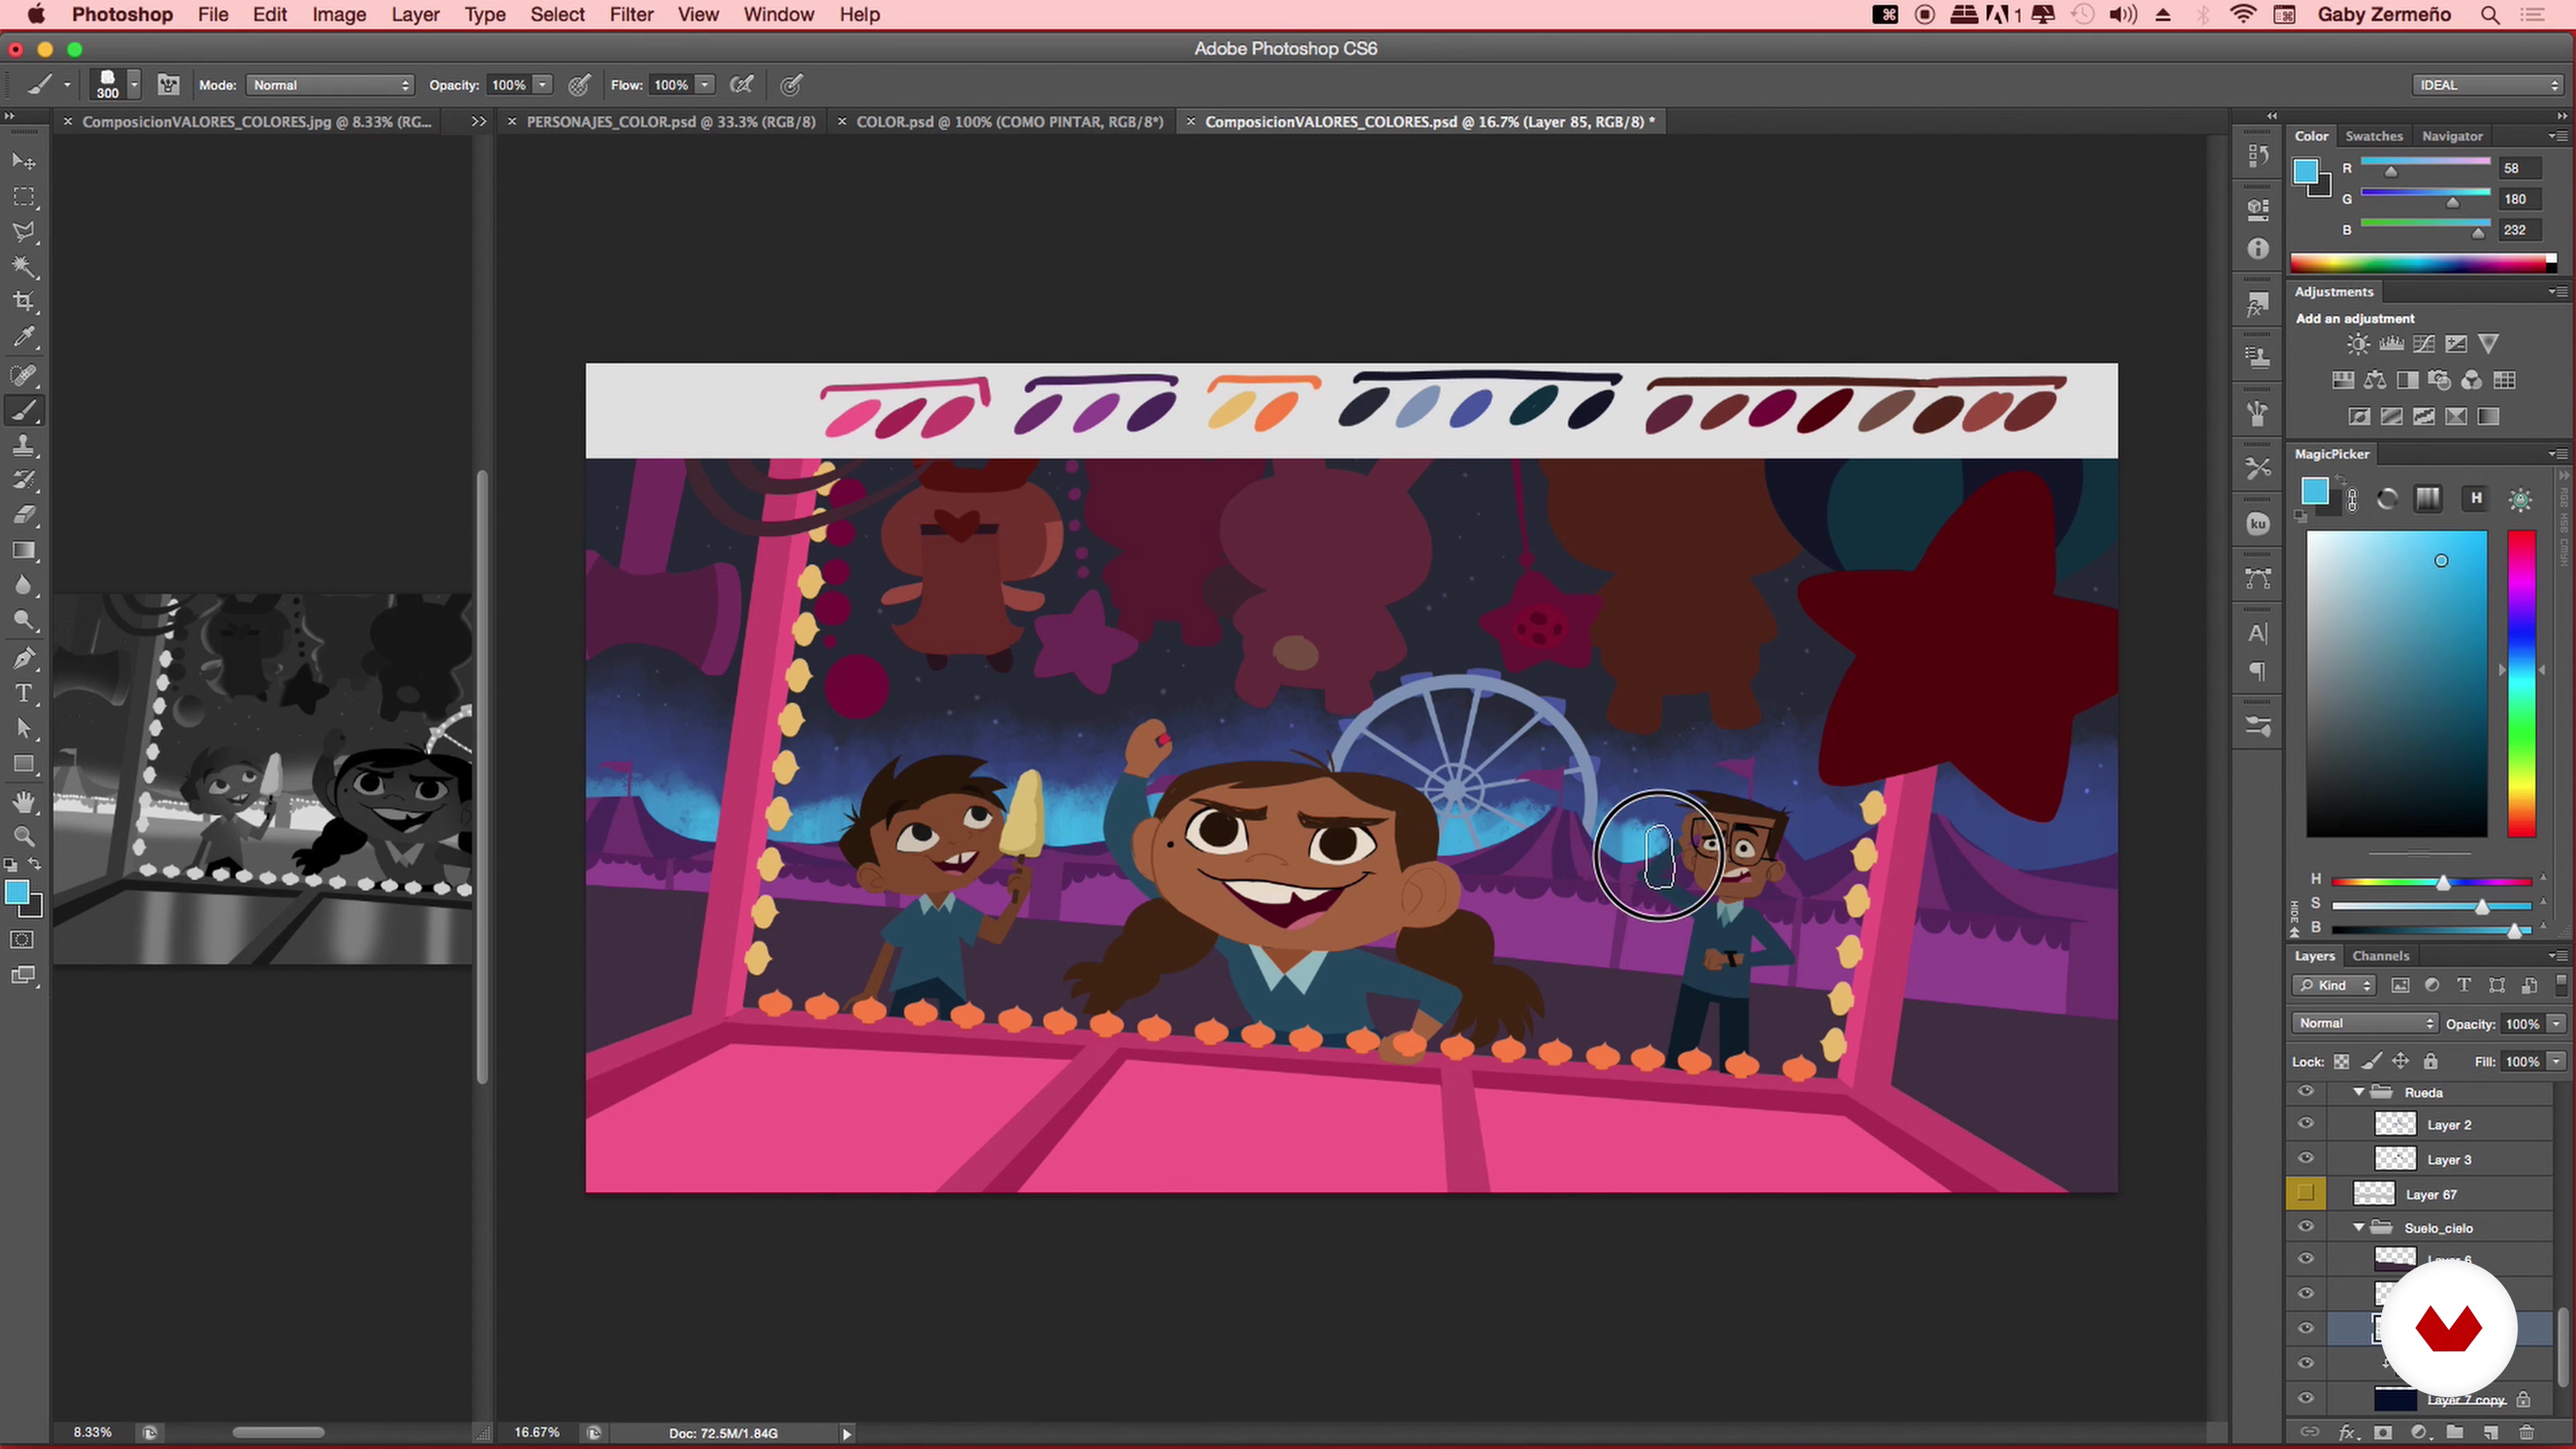Toggle visibility of Layer 7 copy
Viewport: 2576px width, 1449px height.
(x=2306, y=1398)
